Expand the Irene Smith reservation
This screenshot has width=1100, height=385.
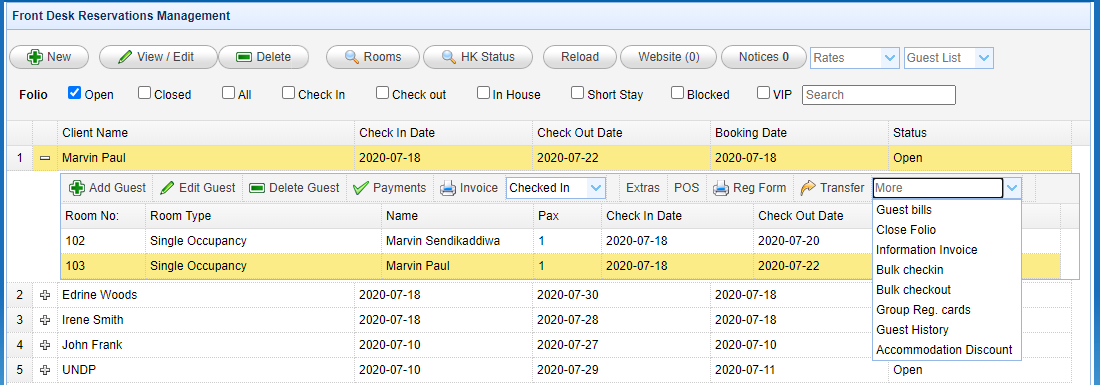click(x=46, y=320)
